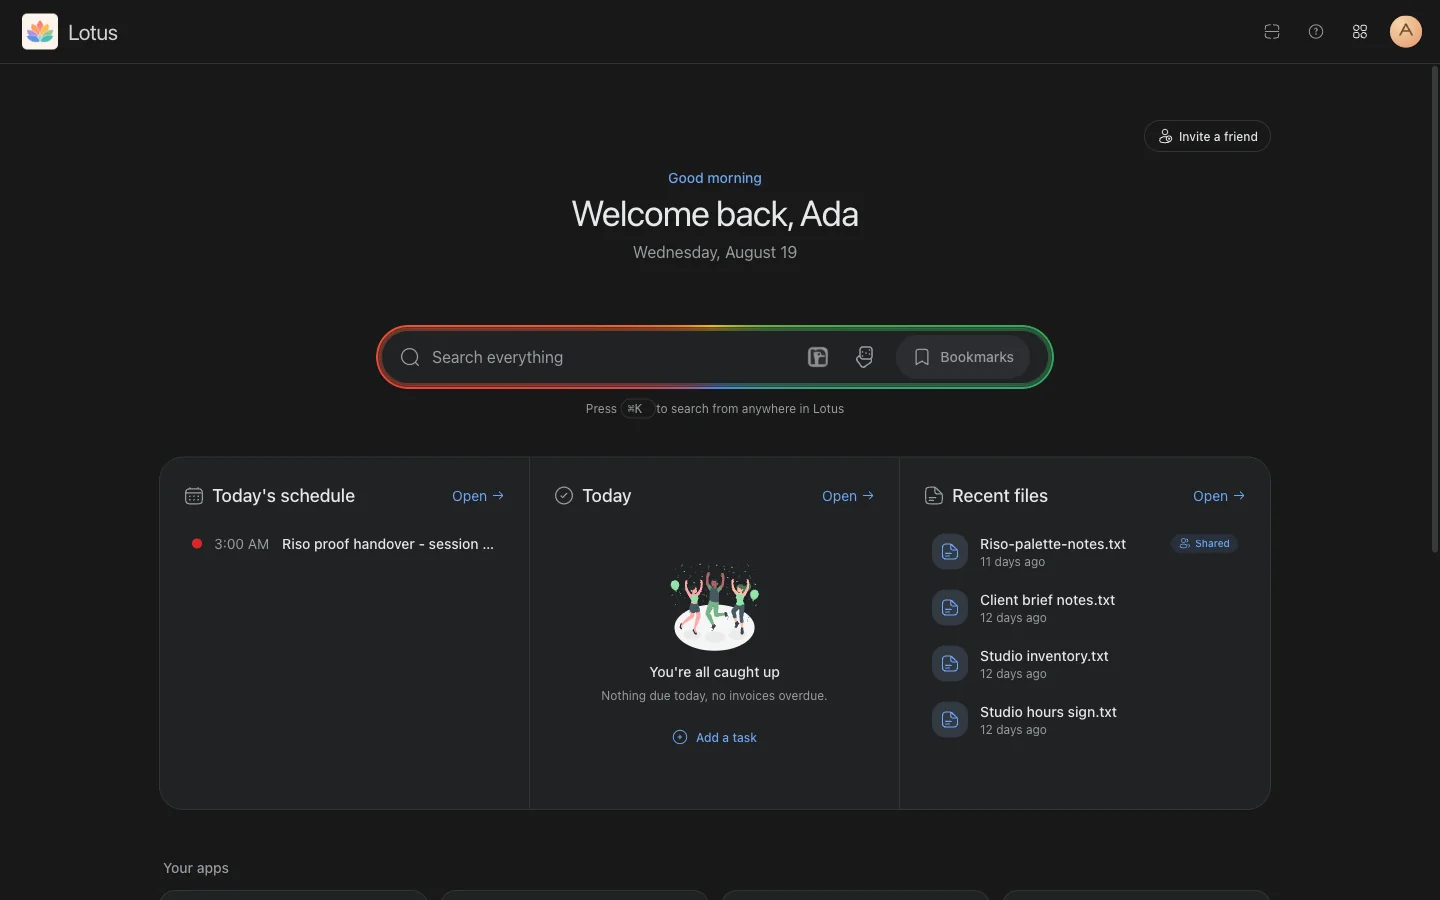Click Invite a friend button
1440x900 pixels.
1207,136
